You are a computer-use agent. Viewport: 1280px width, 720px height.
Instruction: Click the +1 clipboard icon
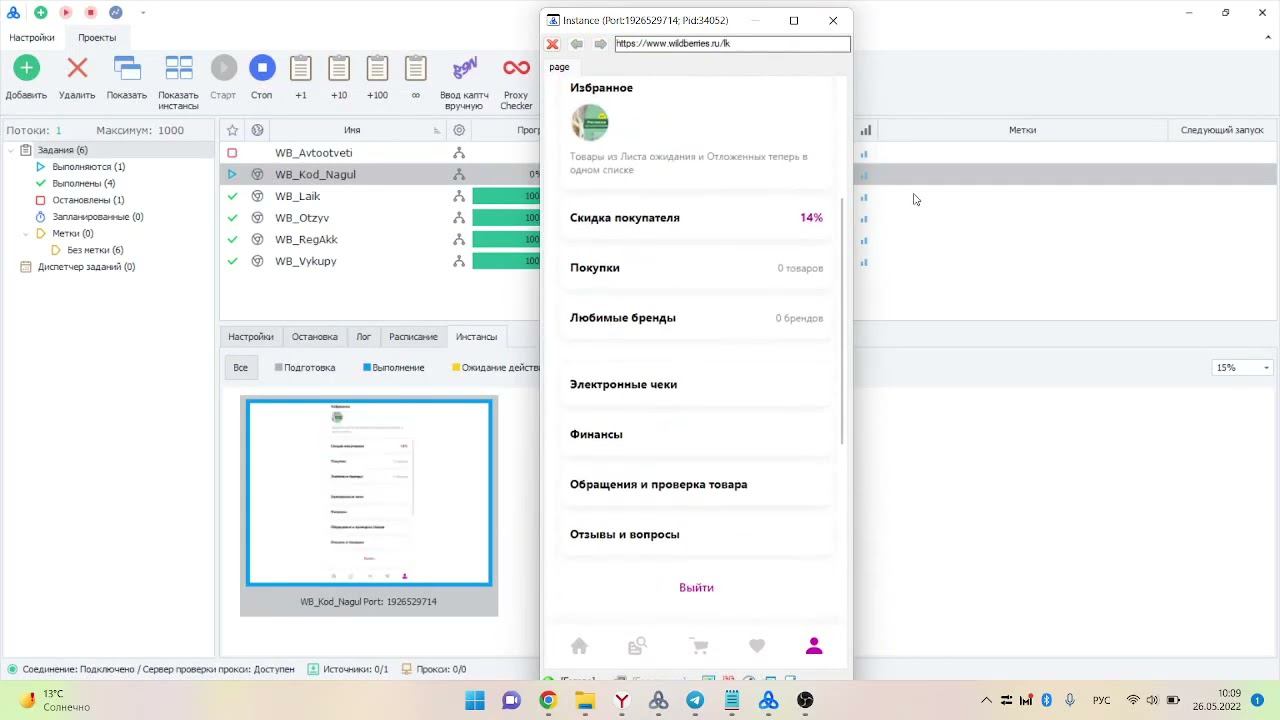pos(301,68)
